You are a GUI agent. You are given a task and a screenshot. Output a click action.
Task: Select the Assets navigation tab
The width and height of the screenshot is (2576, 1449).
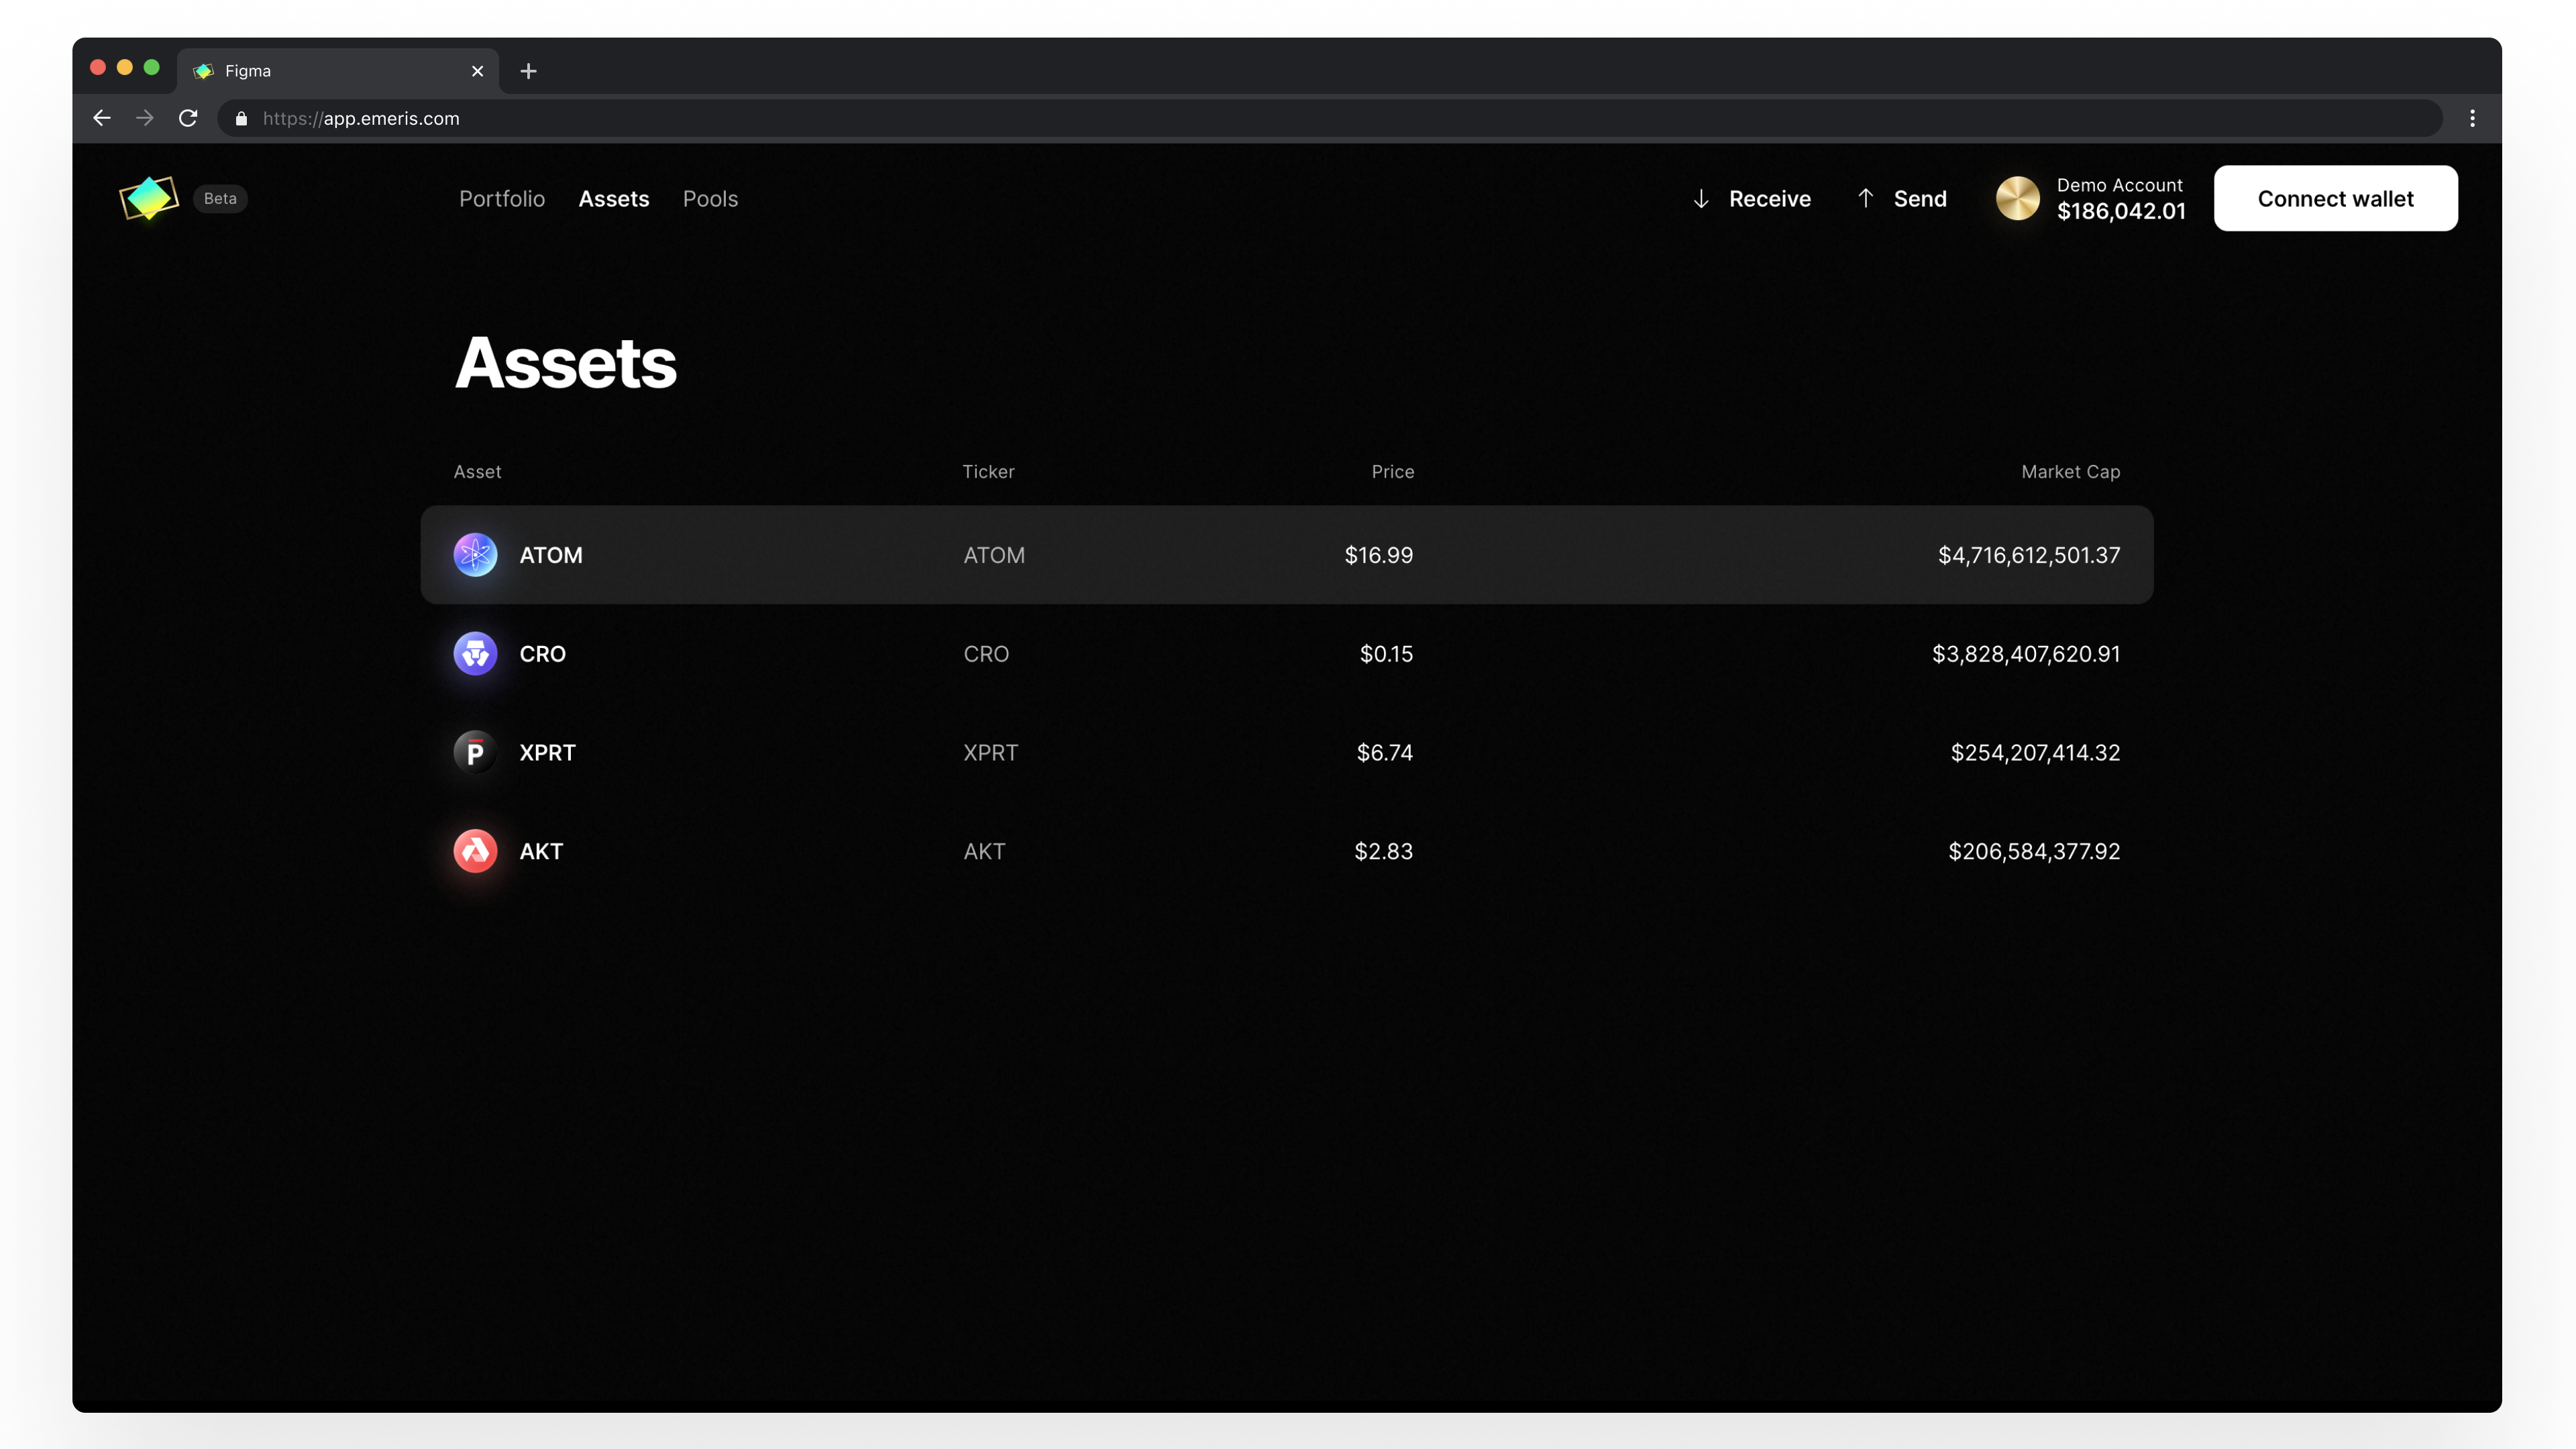(614, 199)
